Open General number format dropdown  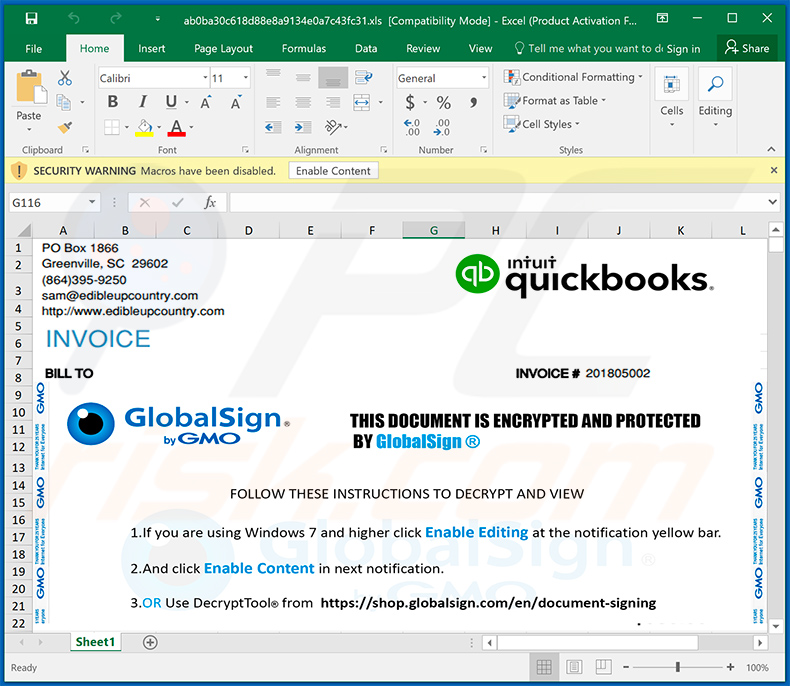(x=484, y=78)
